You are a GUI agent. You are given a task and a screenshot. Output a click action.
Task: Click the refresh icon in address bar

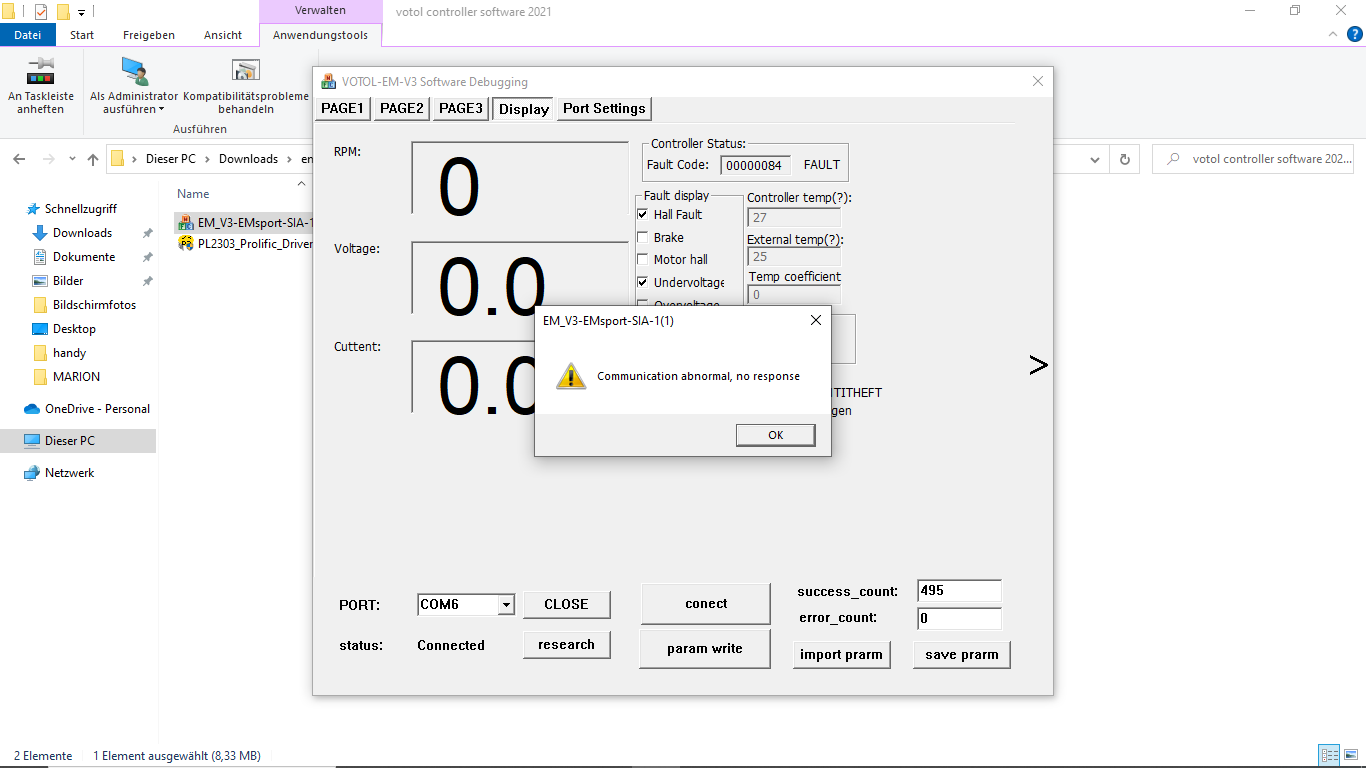[1125, 159]
